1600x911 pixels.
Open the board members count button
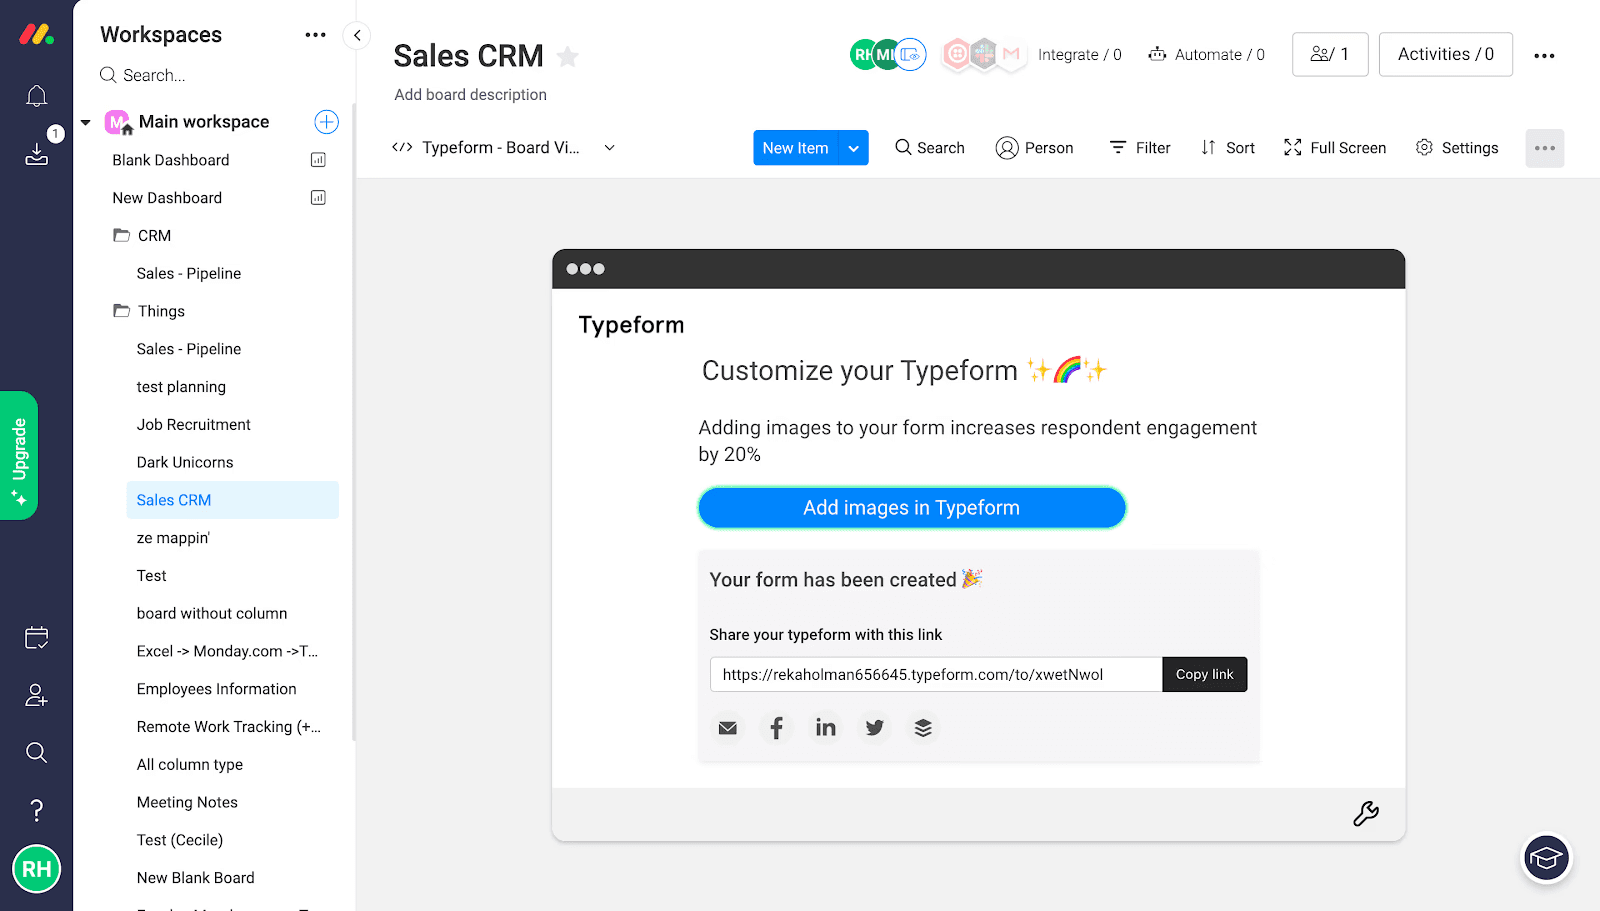(1330, 54)
